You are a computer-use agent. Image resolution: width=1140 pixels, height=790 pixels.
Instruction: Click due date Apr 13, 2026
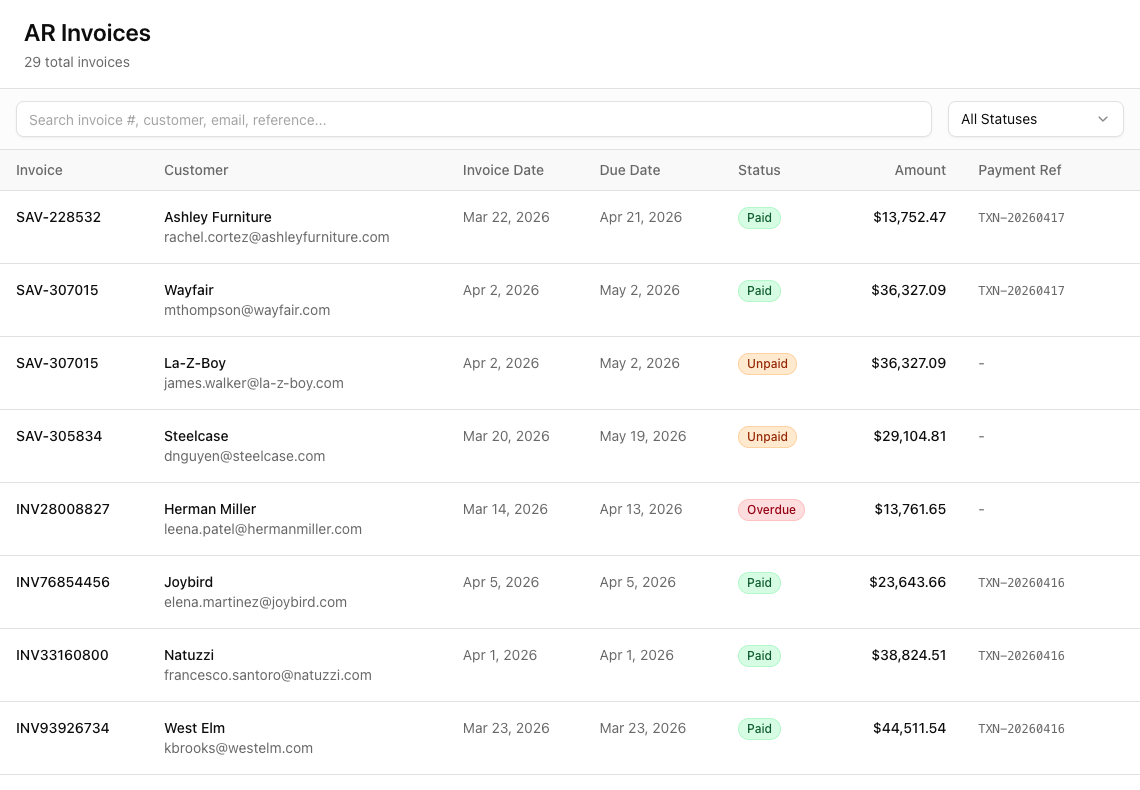tap(641, 509)
